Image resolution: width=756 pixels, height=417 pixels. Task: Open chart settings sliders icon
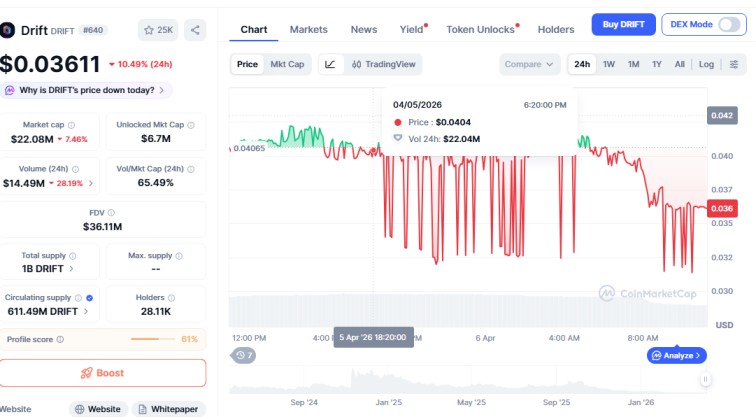click(735, 64)
